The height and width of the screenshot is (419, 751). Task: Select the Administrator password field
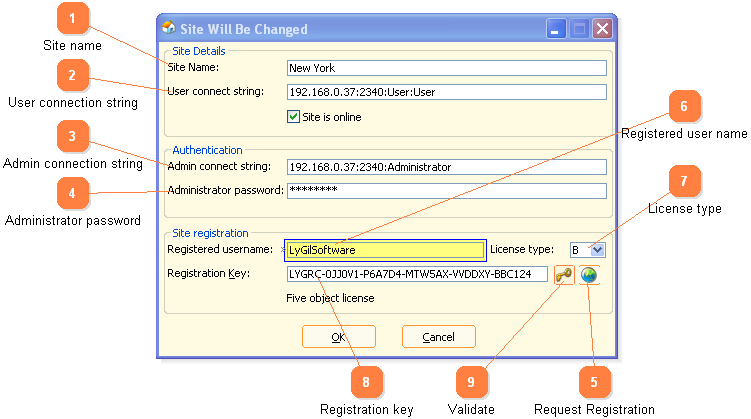tap(447, 191)
